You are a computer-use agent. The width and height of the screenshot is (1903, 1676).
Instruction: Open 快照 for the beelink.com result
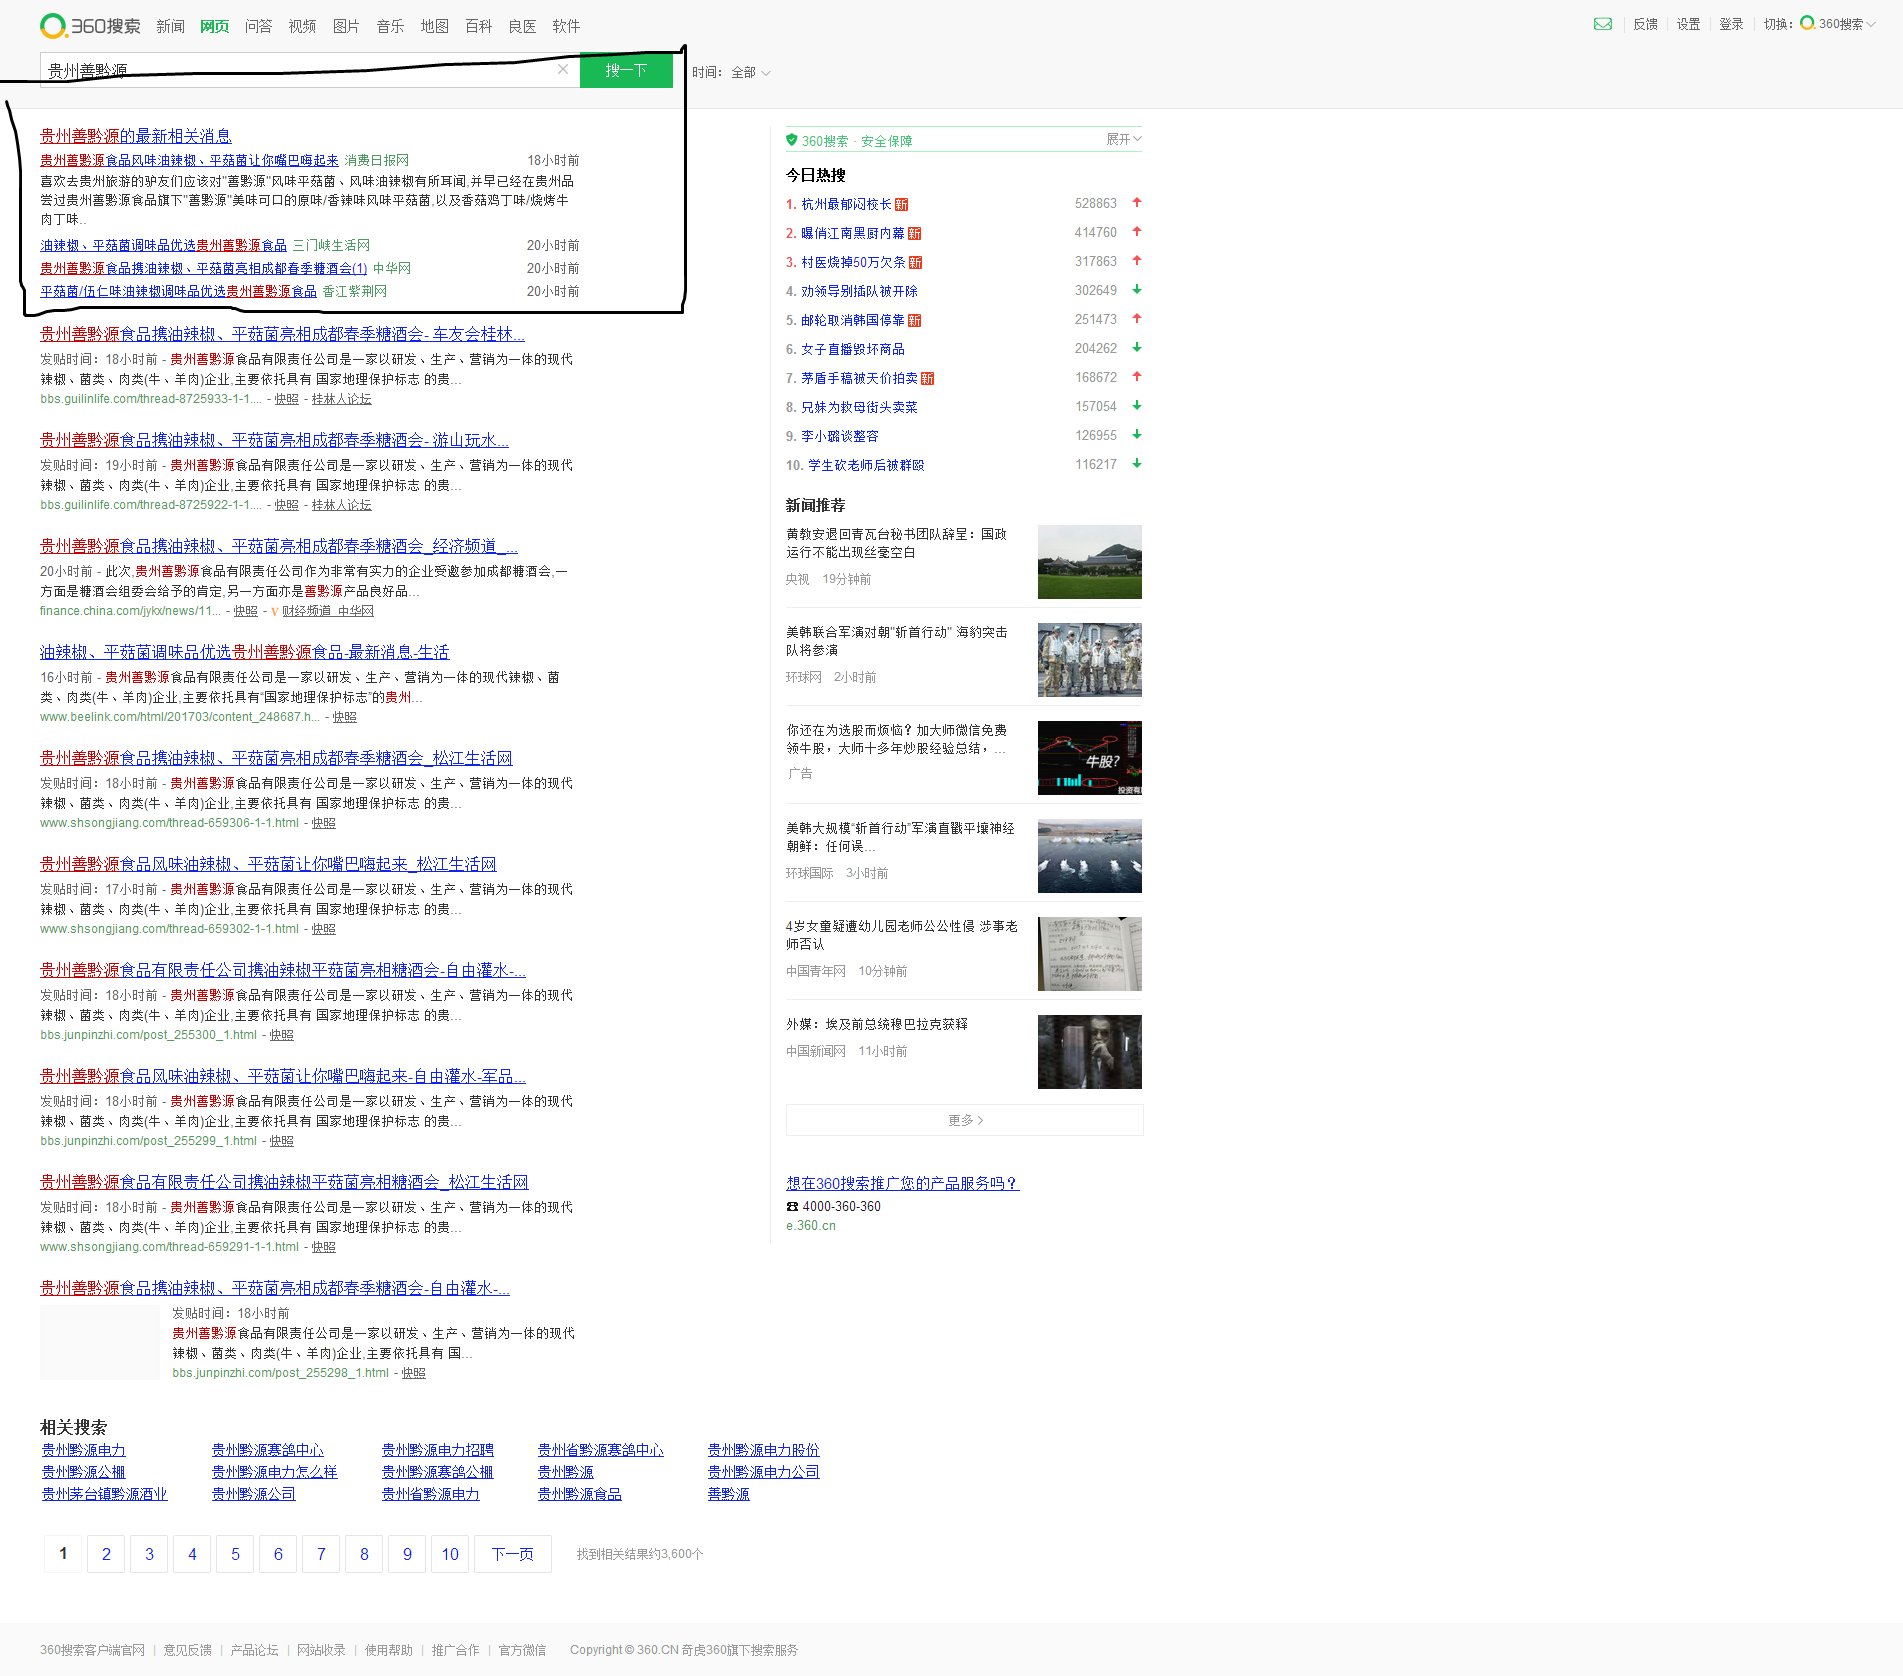pos(344,717)
